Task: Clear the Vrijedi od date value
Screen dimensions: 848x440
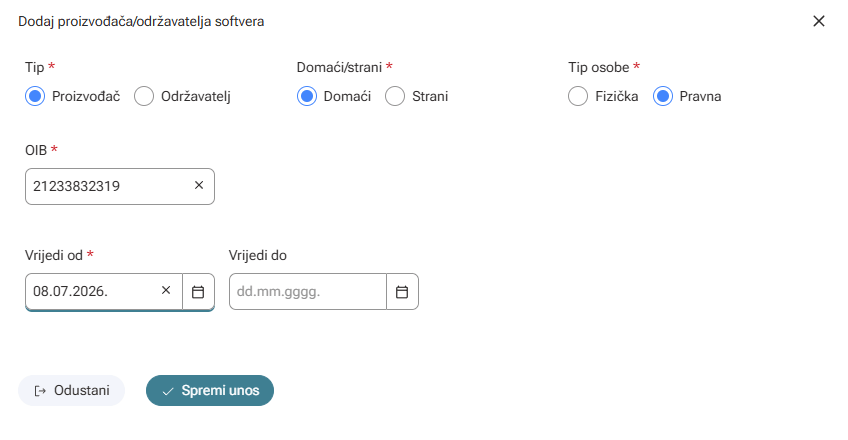Action: click(x=166, y=291)
